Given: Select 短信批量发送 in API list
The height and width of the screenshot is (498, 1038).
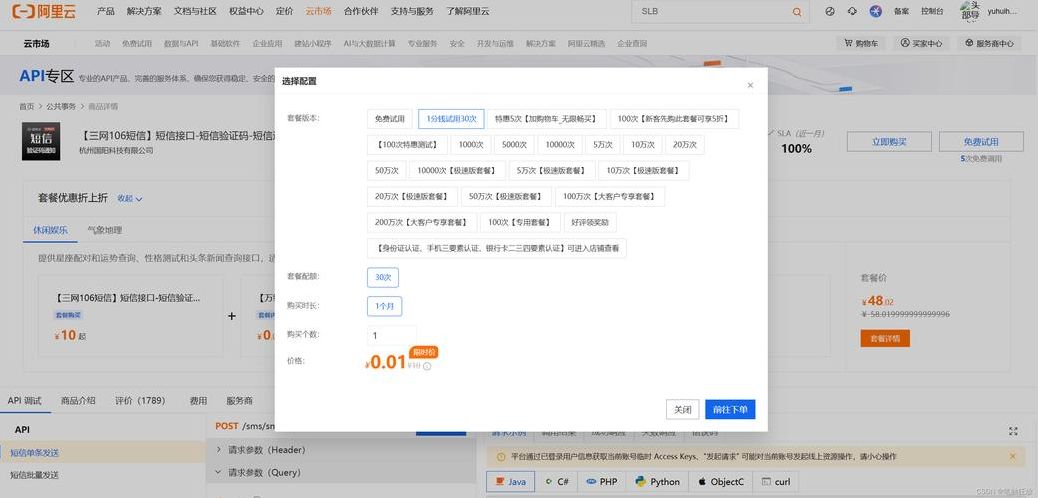Looking at the screenshot, I should coord(34,475).
